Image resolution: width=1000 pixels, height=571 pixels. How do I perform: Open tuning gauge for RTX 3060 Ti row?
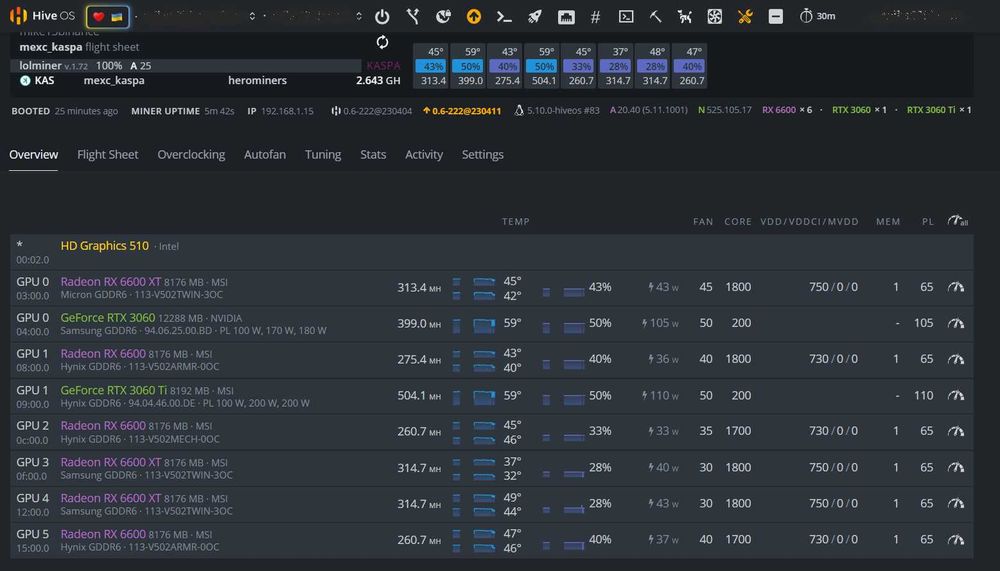[955, 396]
